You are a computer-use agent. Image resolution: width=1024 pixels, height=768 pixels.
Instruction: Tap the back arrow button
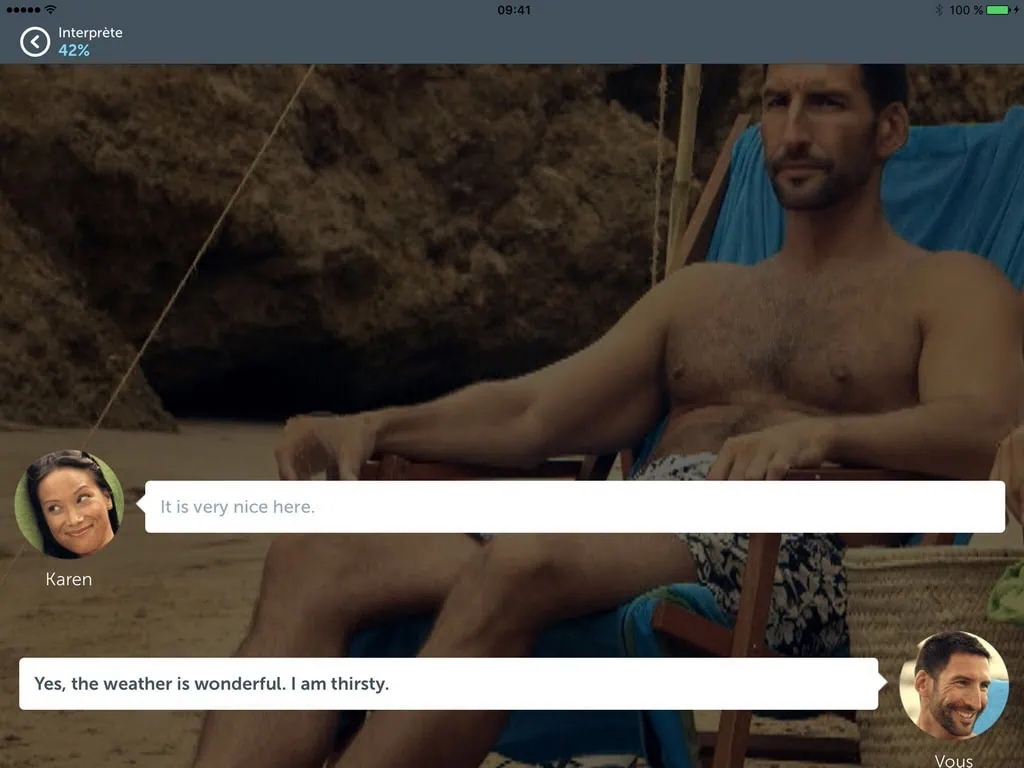(35, 42)
